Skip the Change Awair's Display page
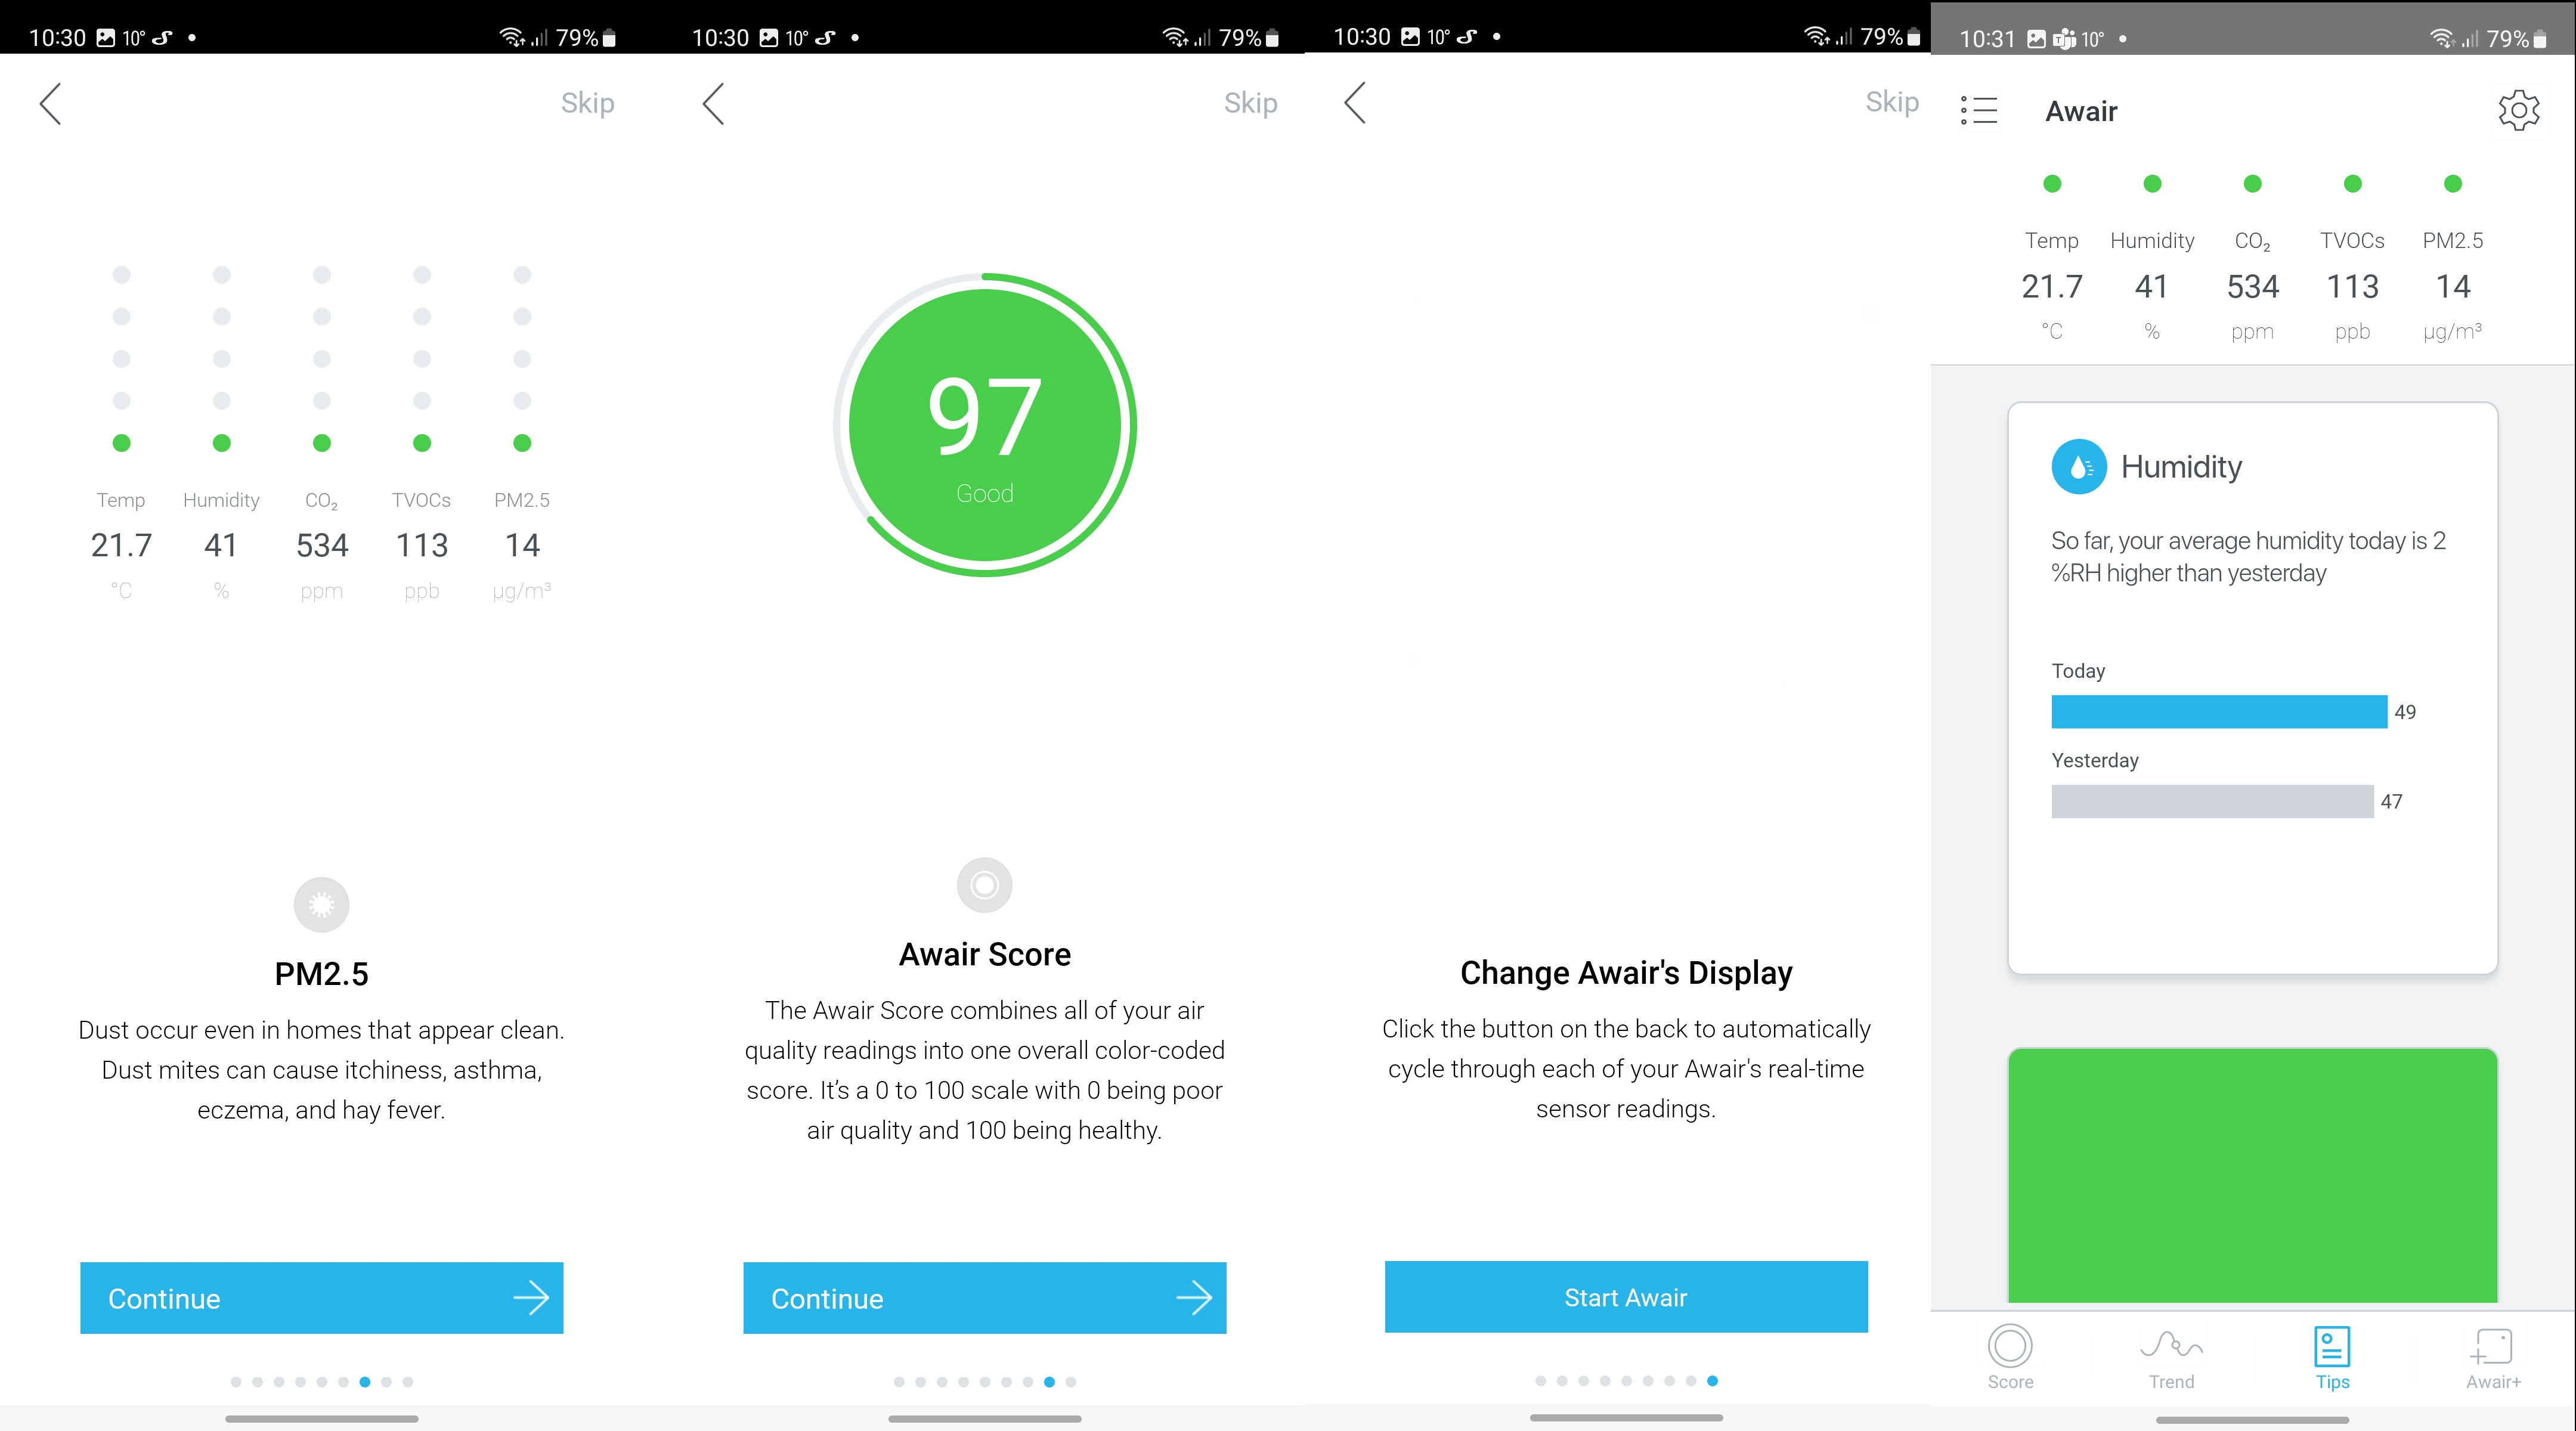 pyautogui.click(x=1892, y=102)
